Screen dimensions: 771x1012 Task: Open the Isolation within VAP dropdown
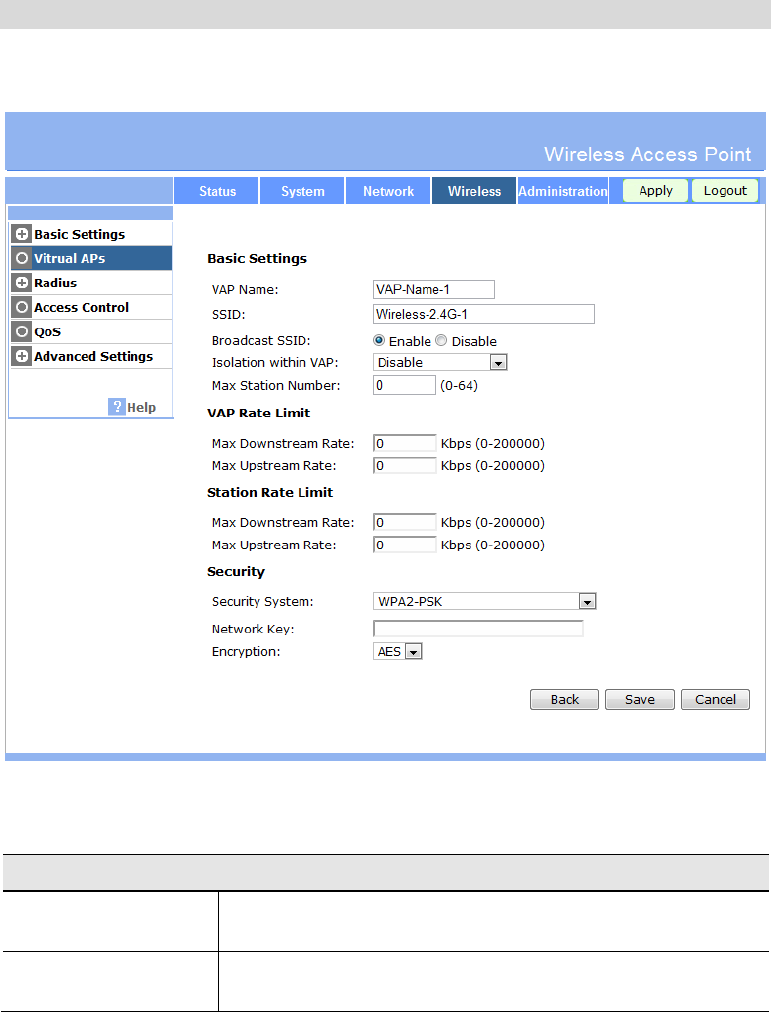point(440,362)
